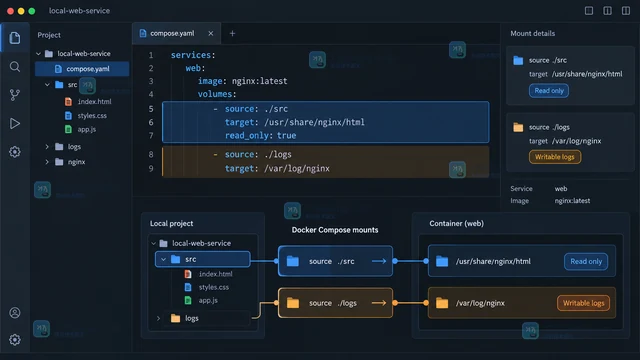
Task: Click index.html icon in Local project tree
Action: point(188,274)
